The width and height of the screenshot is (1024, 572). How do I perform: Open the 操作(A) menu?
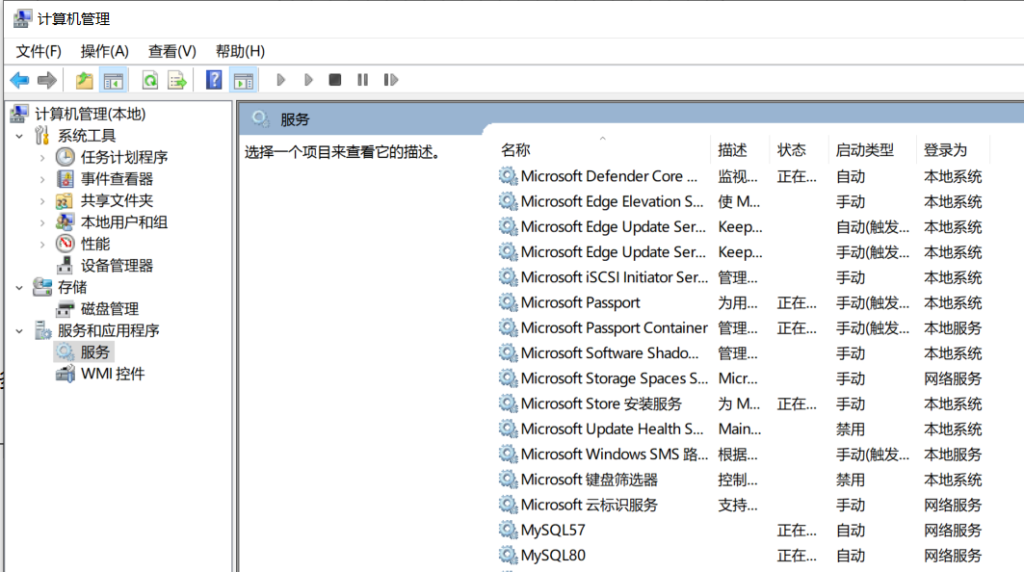(x=104, y=51)
